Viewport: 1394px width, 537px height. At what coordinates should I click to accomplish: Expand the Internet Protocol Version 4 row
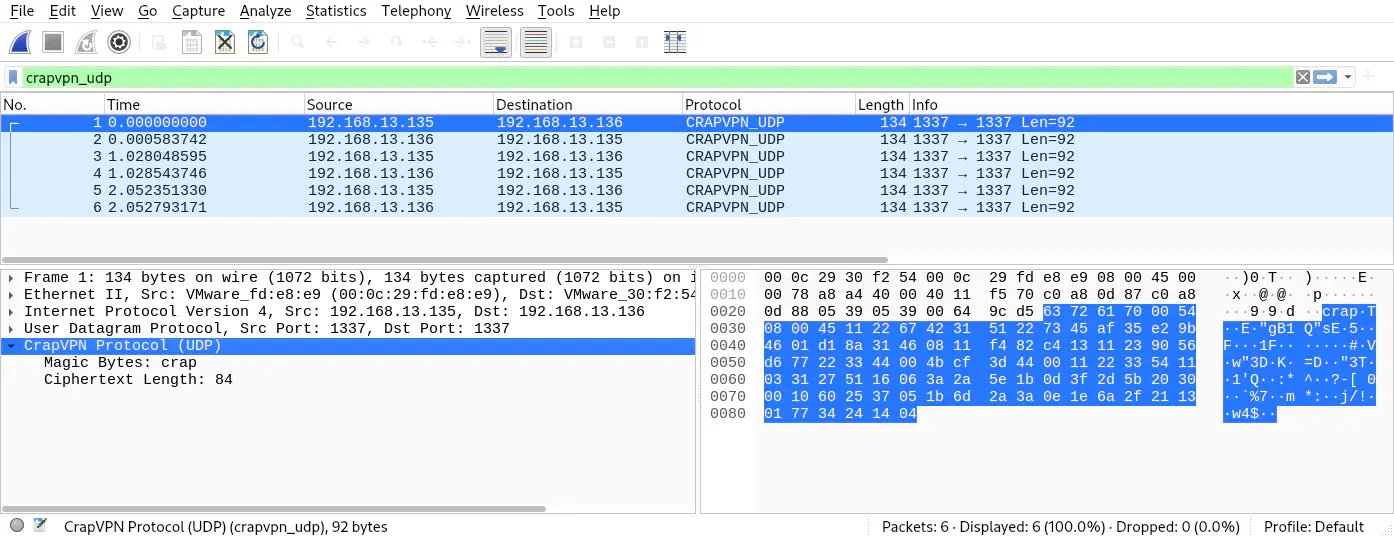click(10, 312)
